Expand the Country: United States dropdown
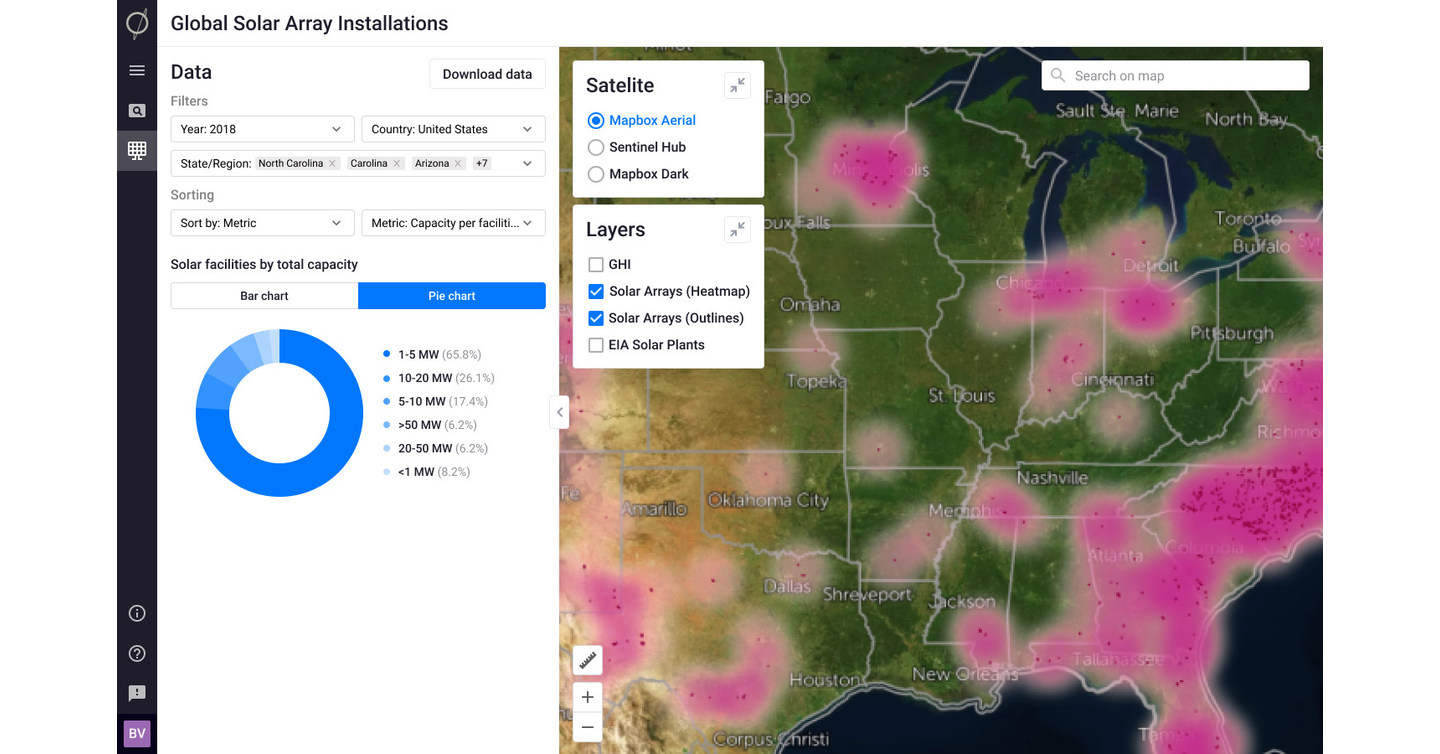The height and width of the screenshot is (754, 1440). coord(452,129)
